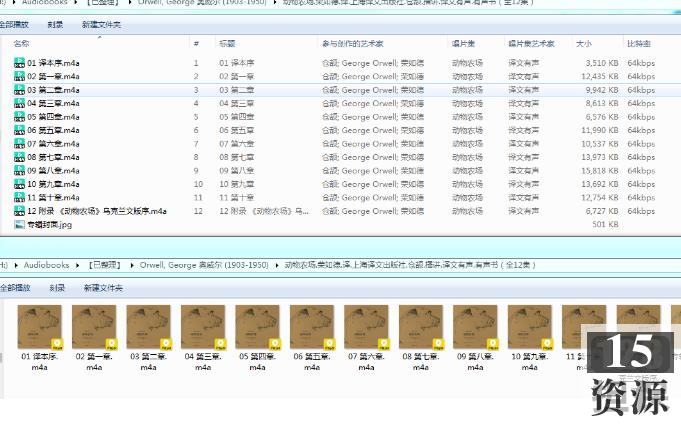Select the 05 第四章.m4a file icon
The image size is (681, 424).
tap(19, 116)
